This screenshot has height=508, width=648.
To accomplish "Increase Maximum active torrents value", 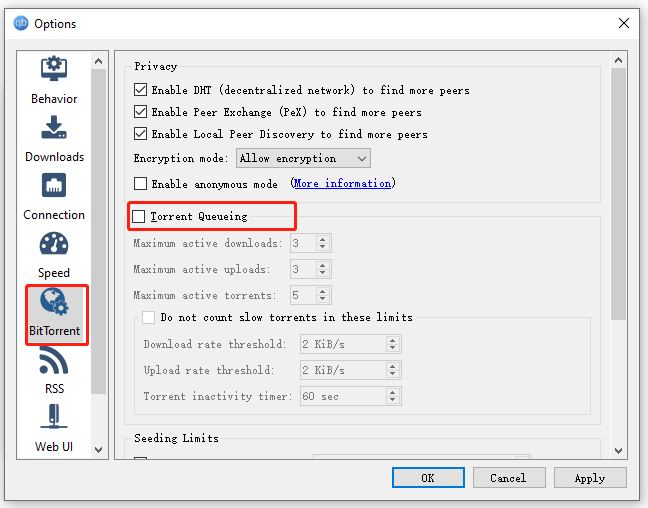I will point(323,291).
